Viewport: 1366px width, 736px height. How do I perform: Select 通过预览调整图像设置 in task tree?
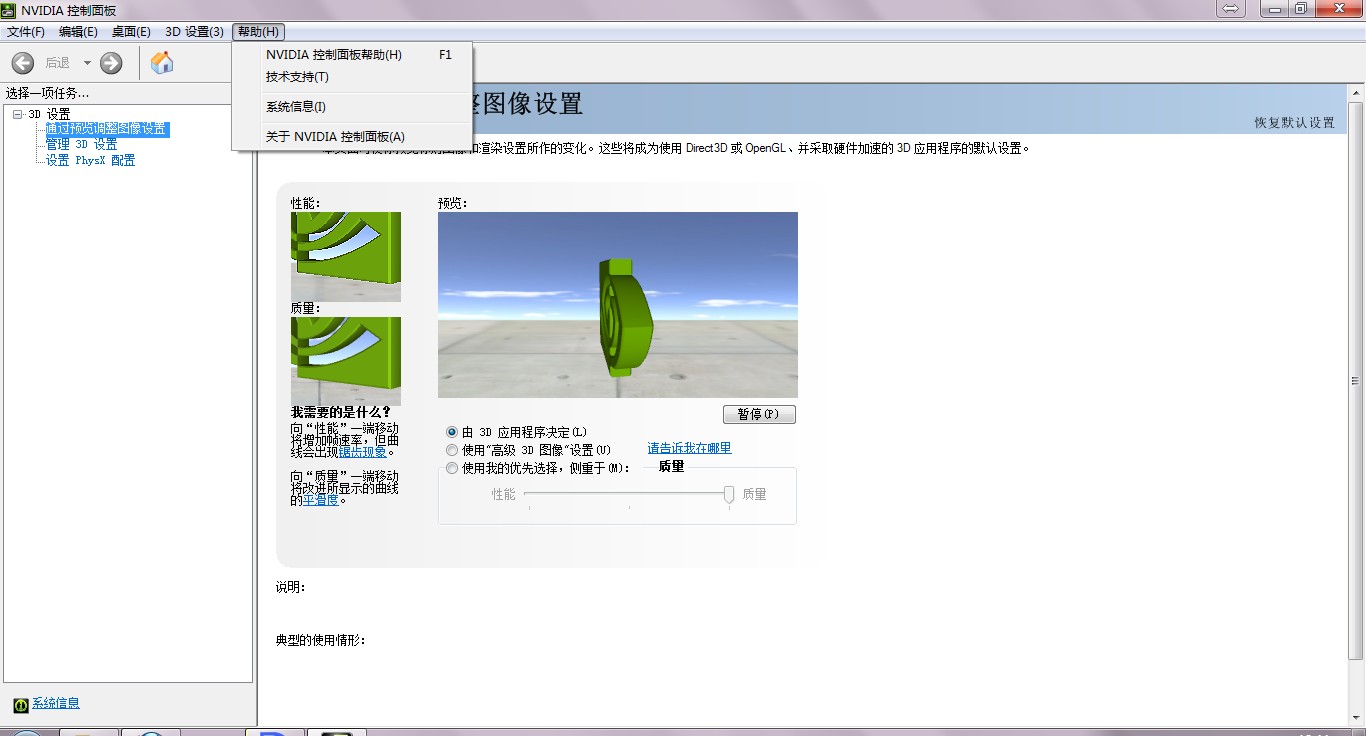(x=107, y=129)
